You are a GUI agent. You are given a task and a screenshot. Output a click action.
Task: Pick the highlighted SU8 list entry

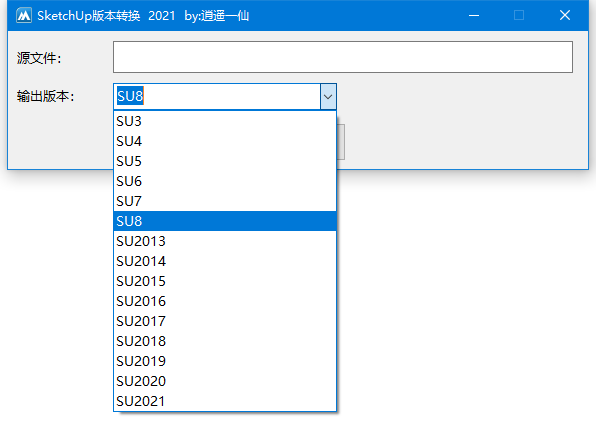225,221
